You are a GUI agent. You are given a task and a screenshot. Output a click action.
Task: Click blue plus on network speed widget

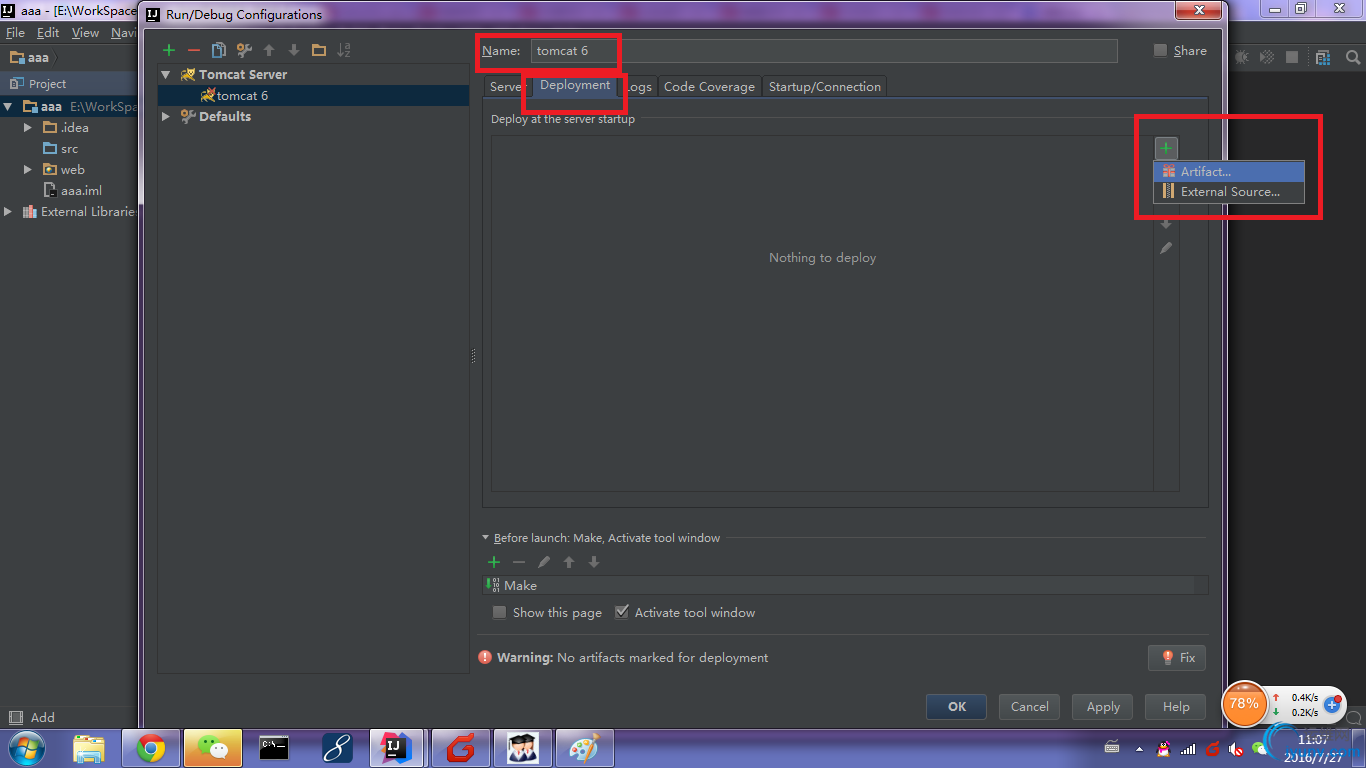pos(1332,704)
